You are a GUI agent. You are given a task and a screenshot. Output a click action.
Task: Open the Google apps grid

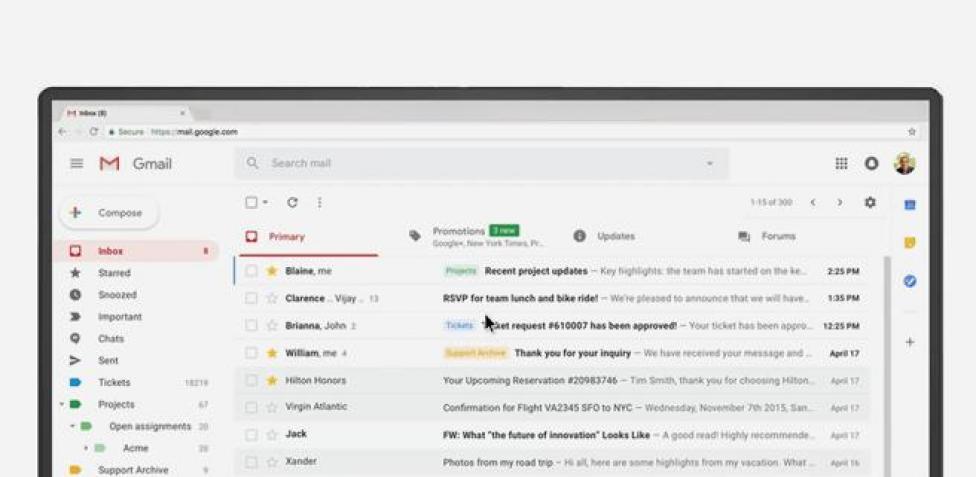point(841,163)
